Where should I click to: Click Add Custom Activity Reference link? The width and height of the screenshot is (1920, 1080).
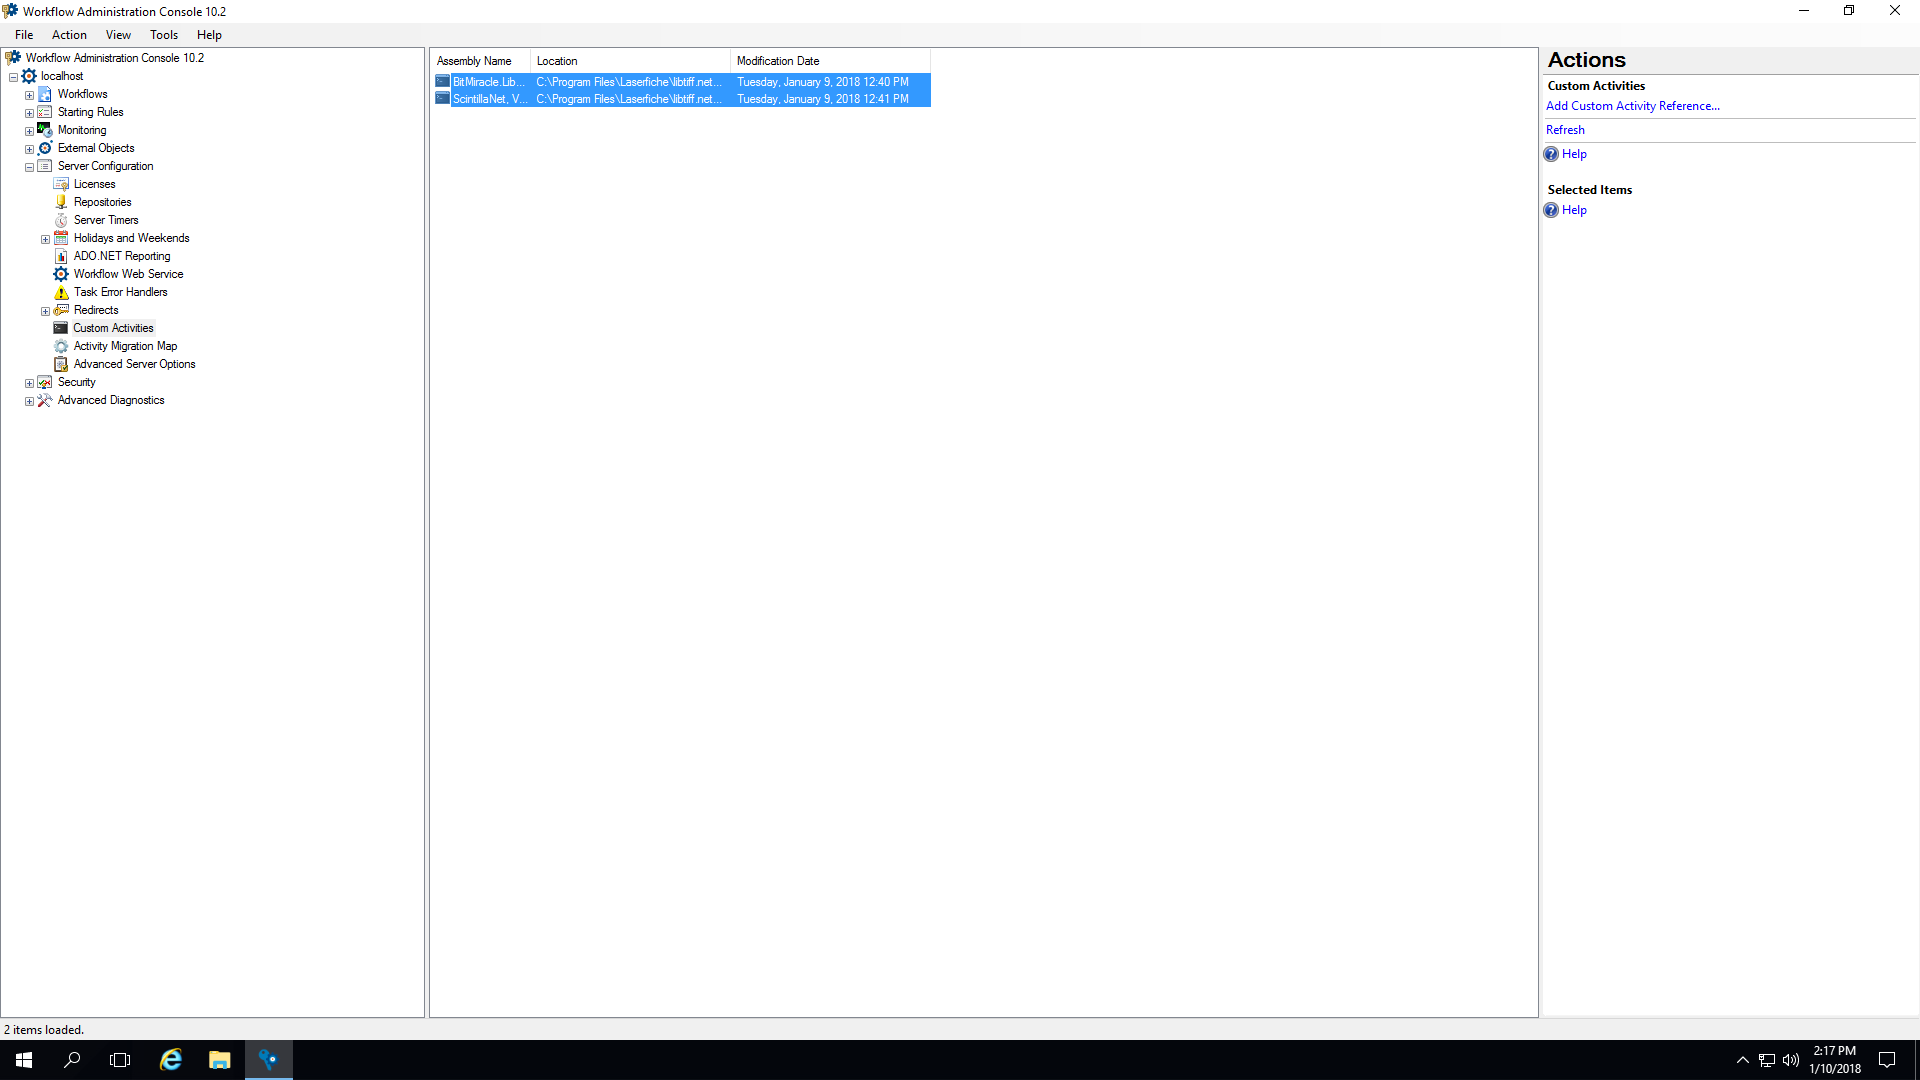coord(1632,106)
